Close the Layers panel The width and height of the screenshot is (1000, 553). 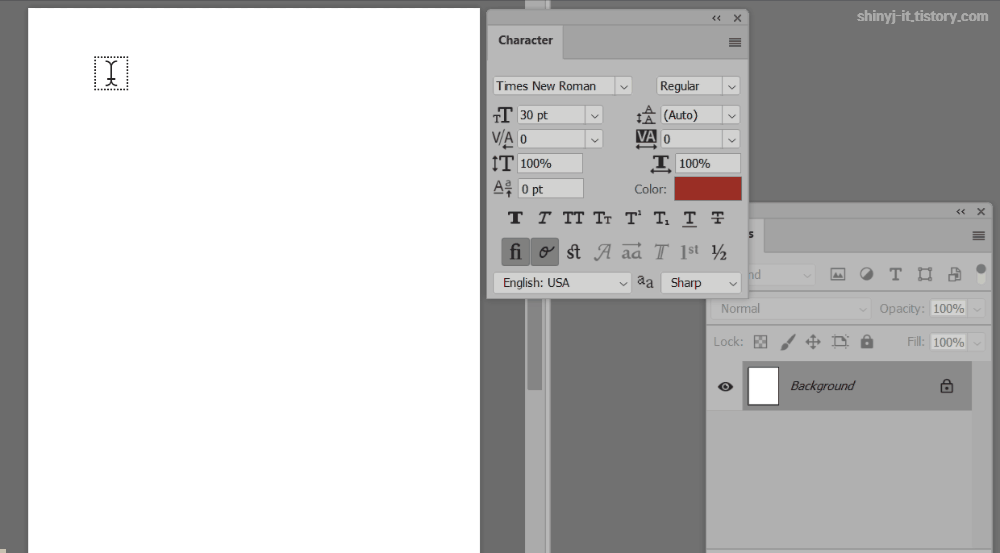click(981, 212)
